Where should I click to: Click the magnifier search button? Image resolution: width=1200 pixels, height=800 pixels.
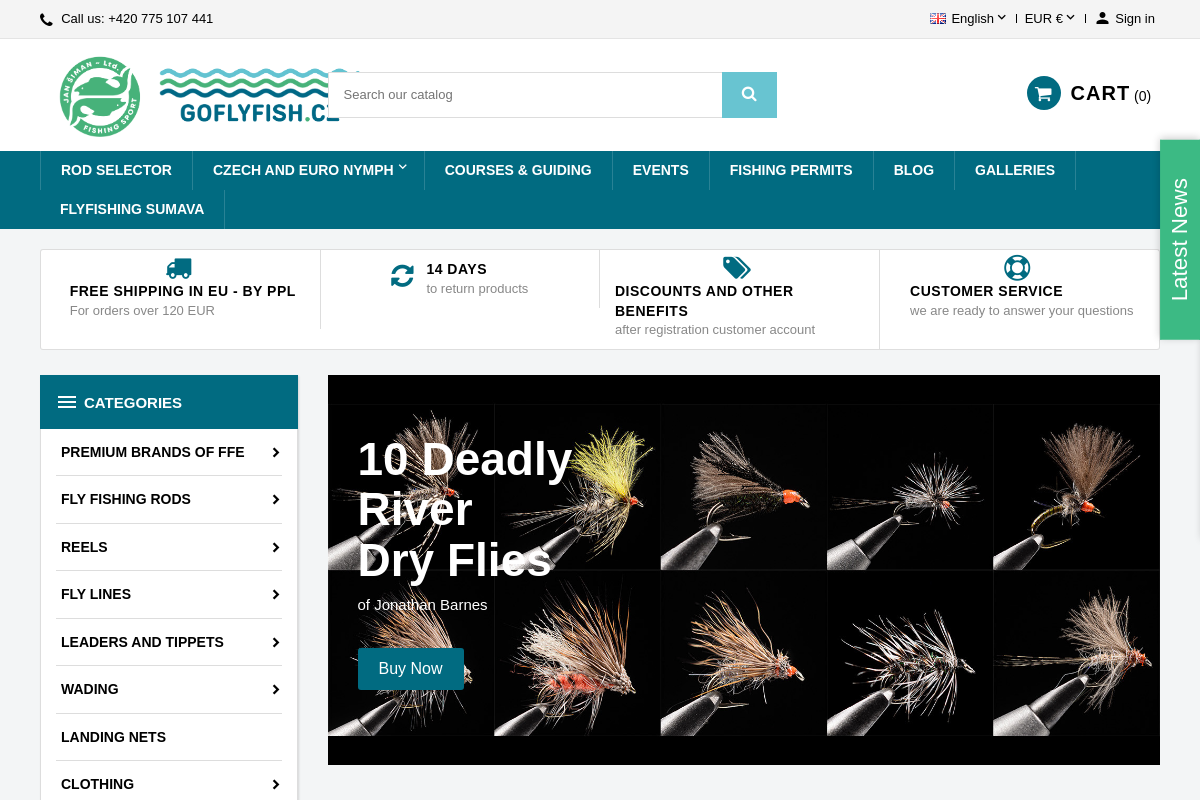[x=749, y=95]
